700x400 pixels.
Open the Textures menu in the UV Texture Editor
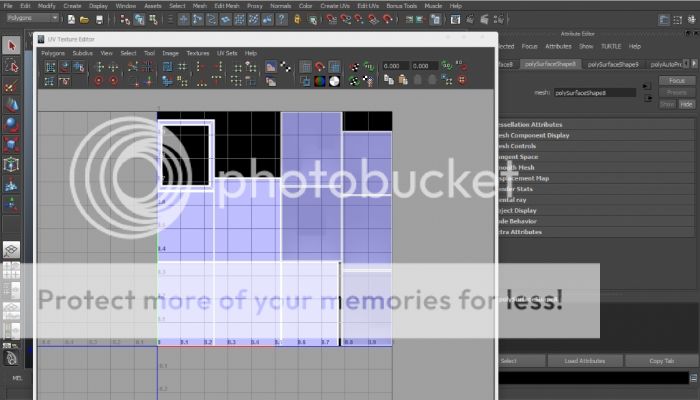tap(198, 53)
